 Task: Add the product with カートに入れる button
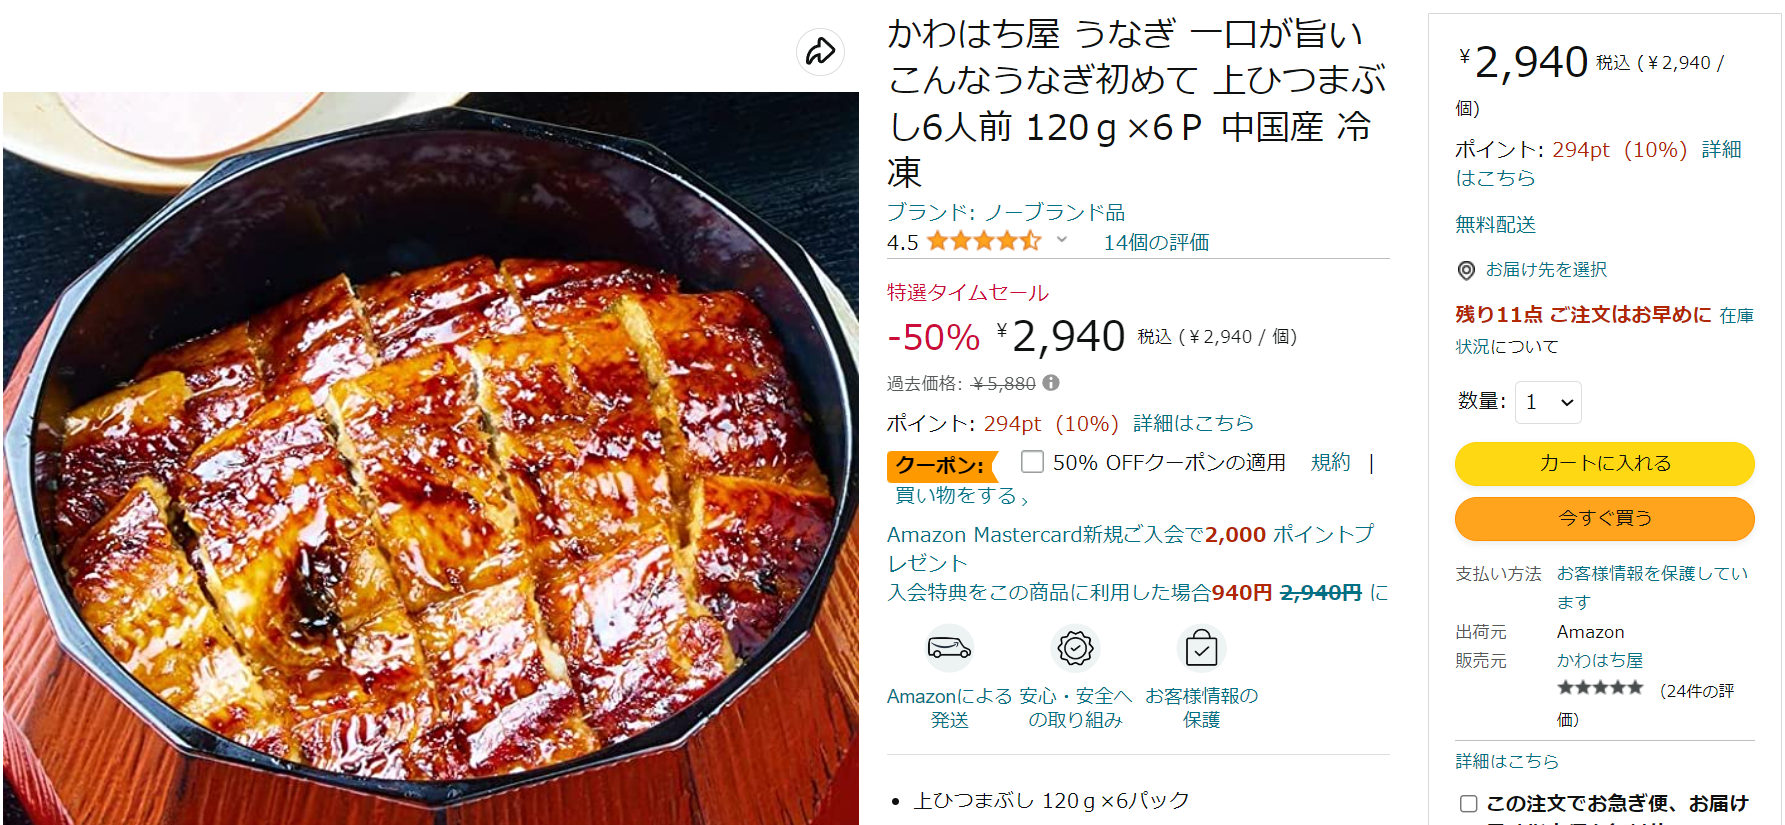coord(1605,463)
